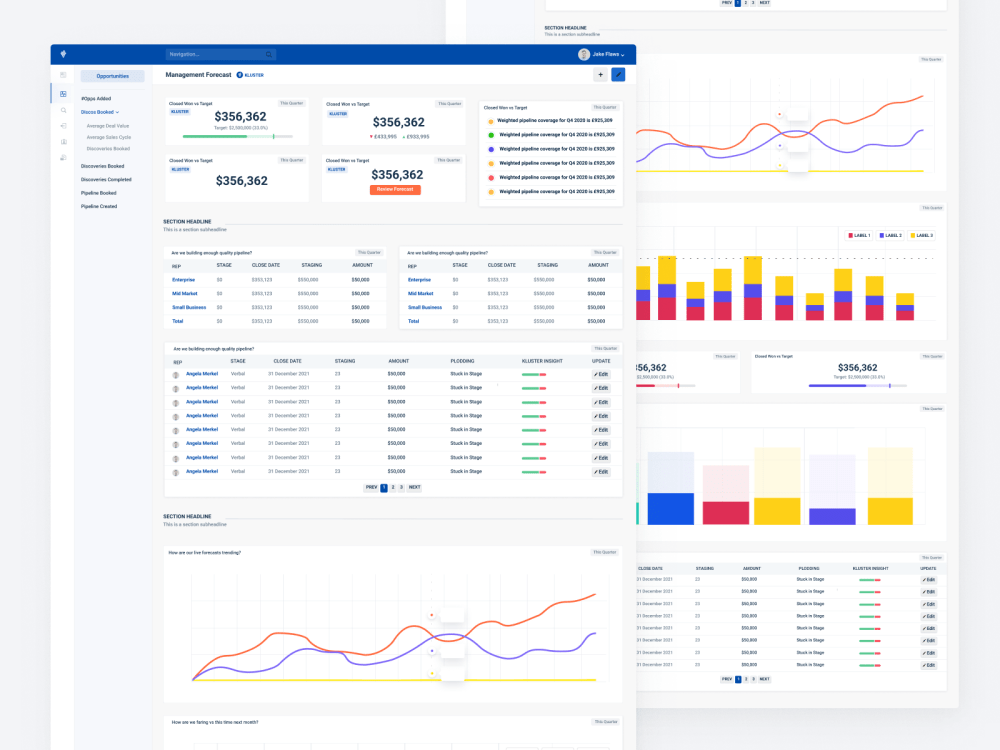Viewport: 1000px width, 750px height.
Task: Click NEXT in the background window's bottom pagination
Action: [765, 679]
